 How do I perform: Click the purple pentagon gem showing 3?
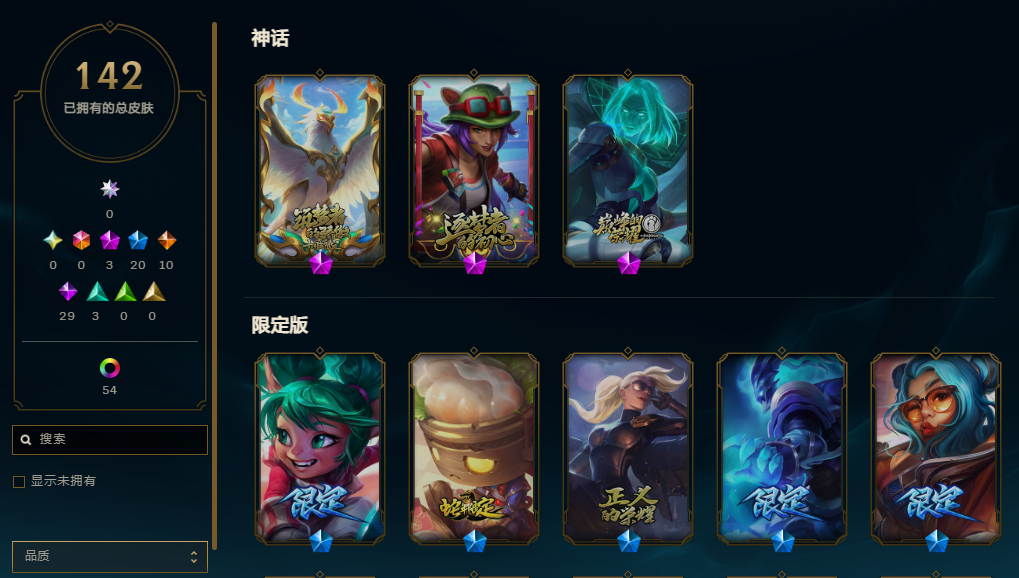(x=109, y=240)
